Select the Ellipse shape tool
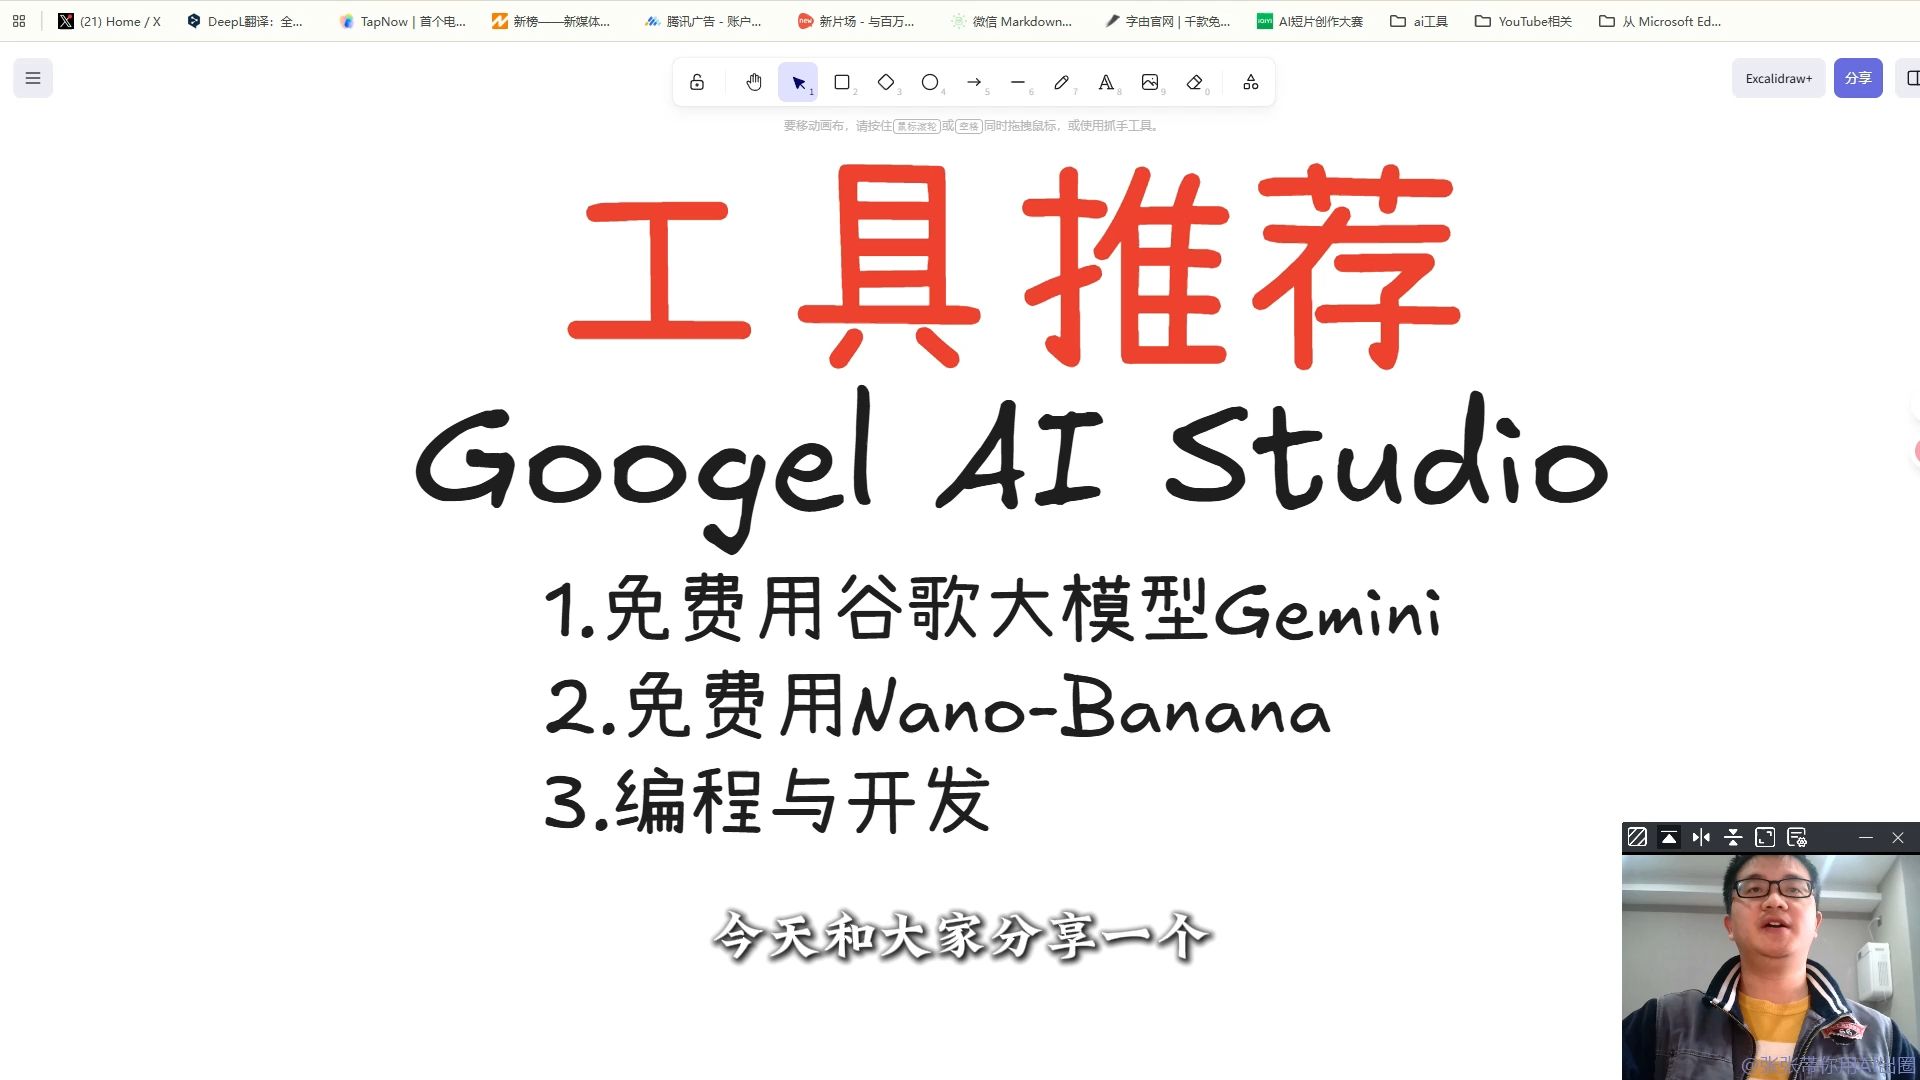This screenshot has width=1920, height=1080. click(x=930, y=82)
